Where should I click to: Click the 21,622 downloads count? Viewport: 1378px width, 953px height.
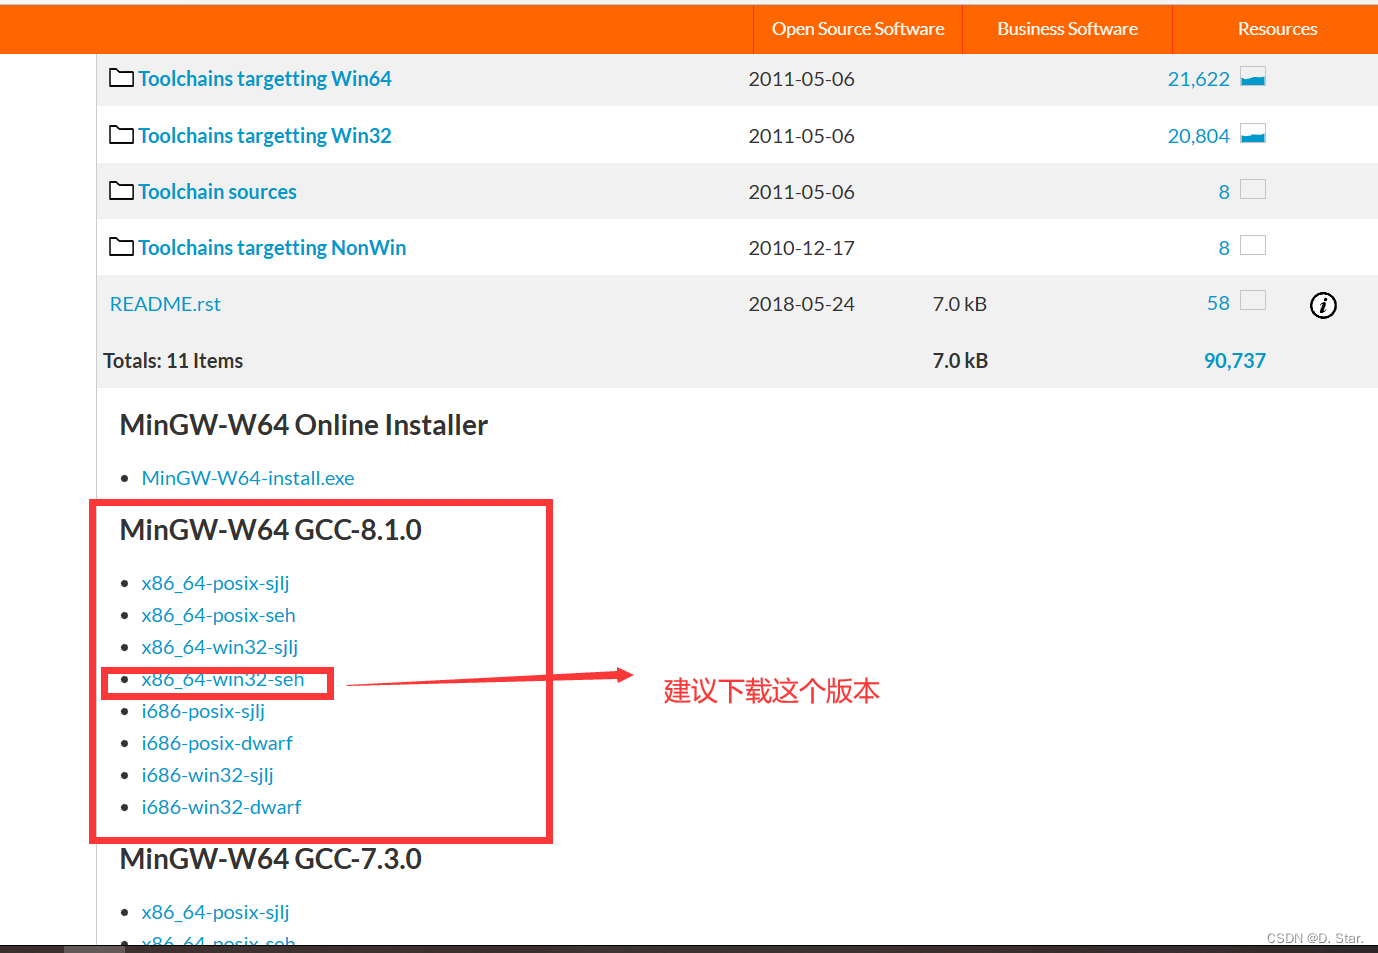[x=1198, y=79]
